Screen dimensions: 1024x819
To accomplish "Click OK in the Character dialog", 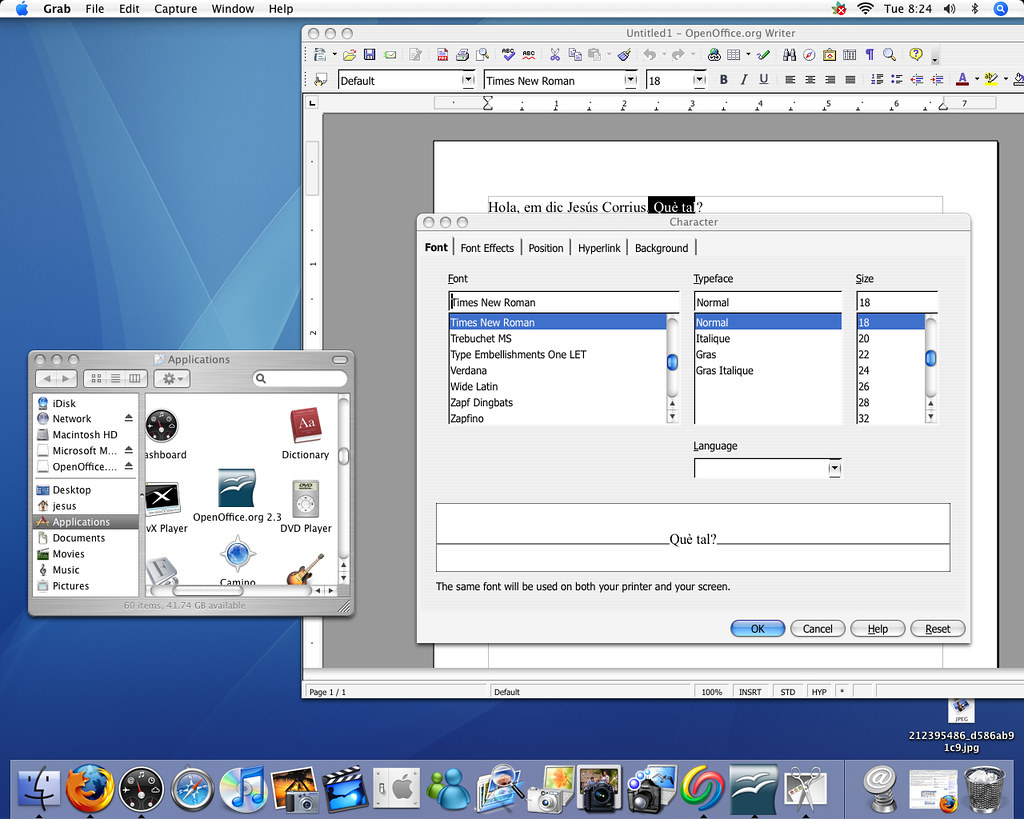I will click(x=758, y=629).
